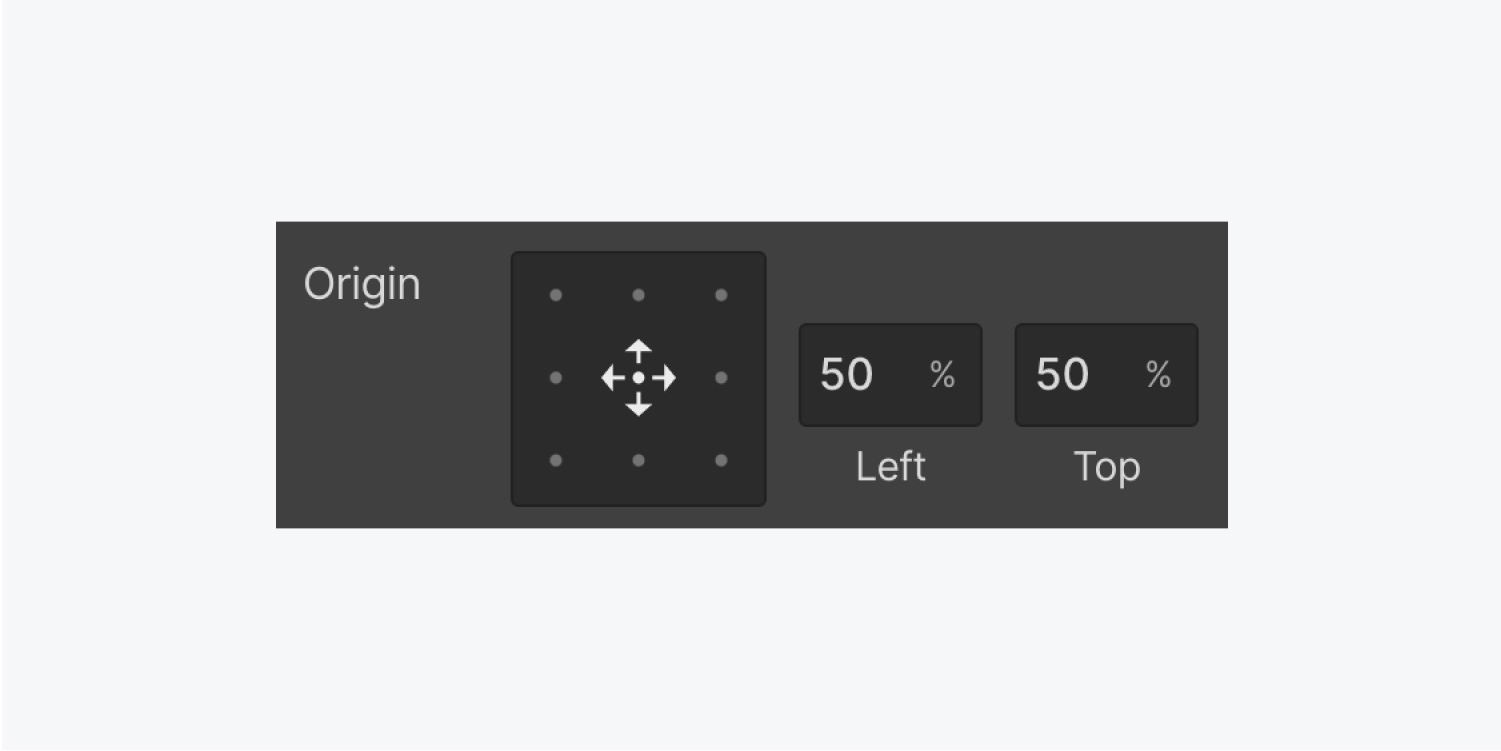Set origin to top-right dot

point(721,295)
